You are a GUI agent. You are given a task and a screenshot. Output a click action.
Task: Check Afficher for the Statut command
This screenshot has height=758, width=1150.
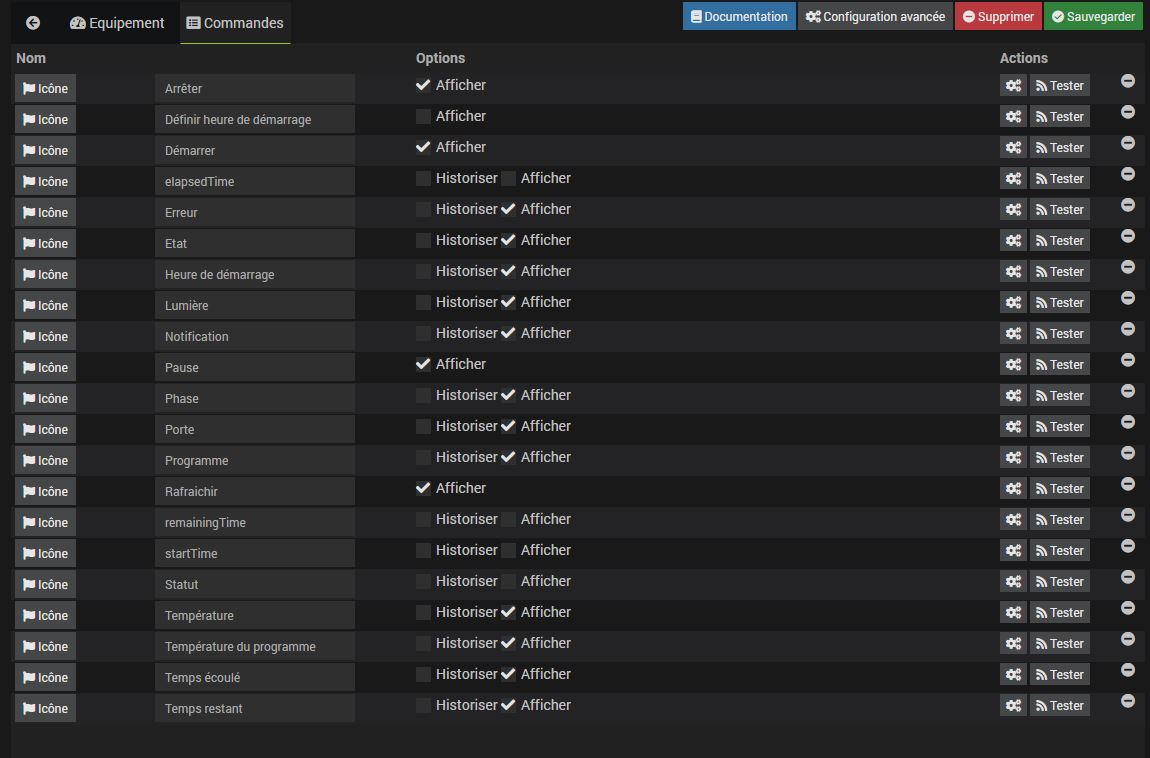(x=508, y=581)
